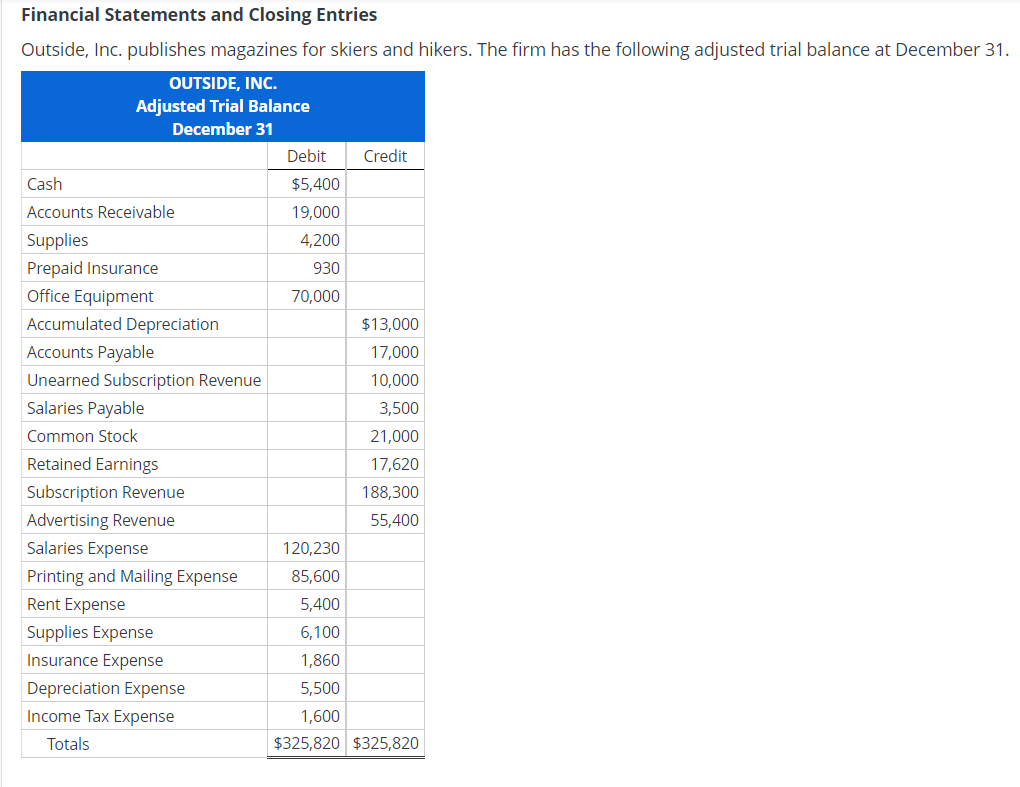Viewport: 1020px width, 787px height.
Task: Select the Accounts Payable row
Action: 90,352
